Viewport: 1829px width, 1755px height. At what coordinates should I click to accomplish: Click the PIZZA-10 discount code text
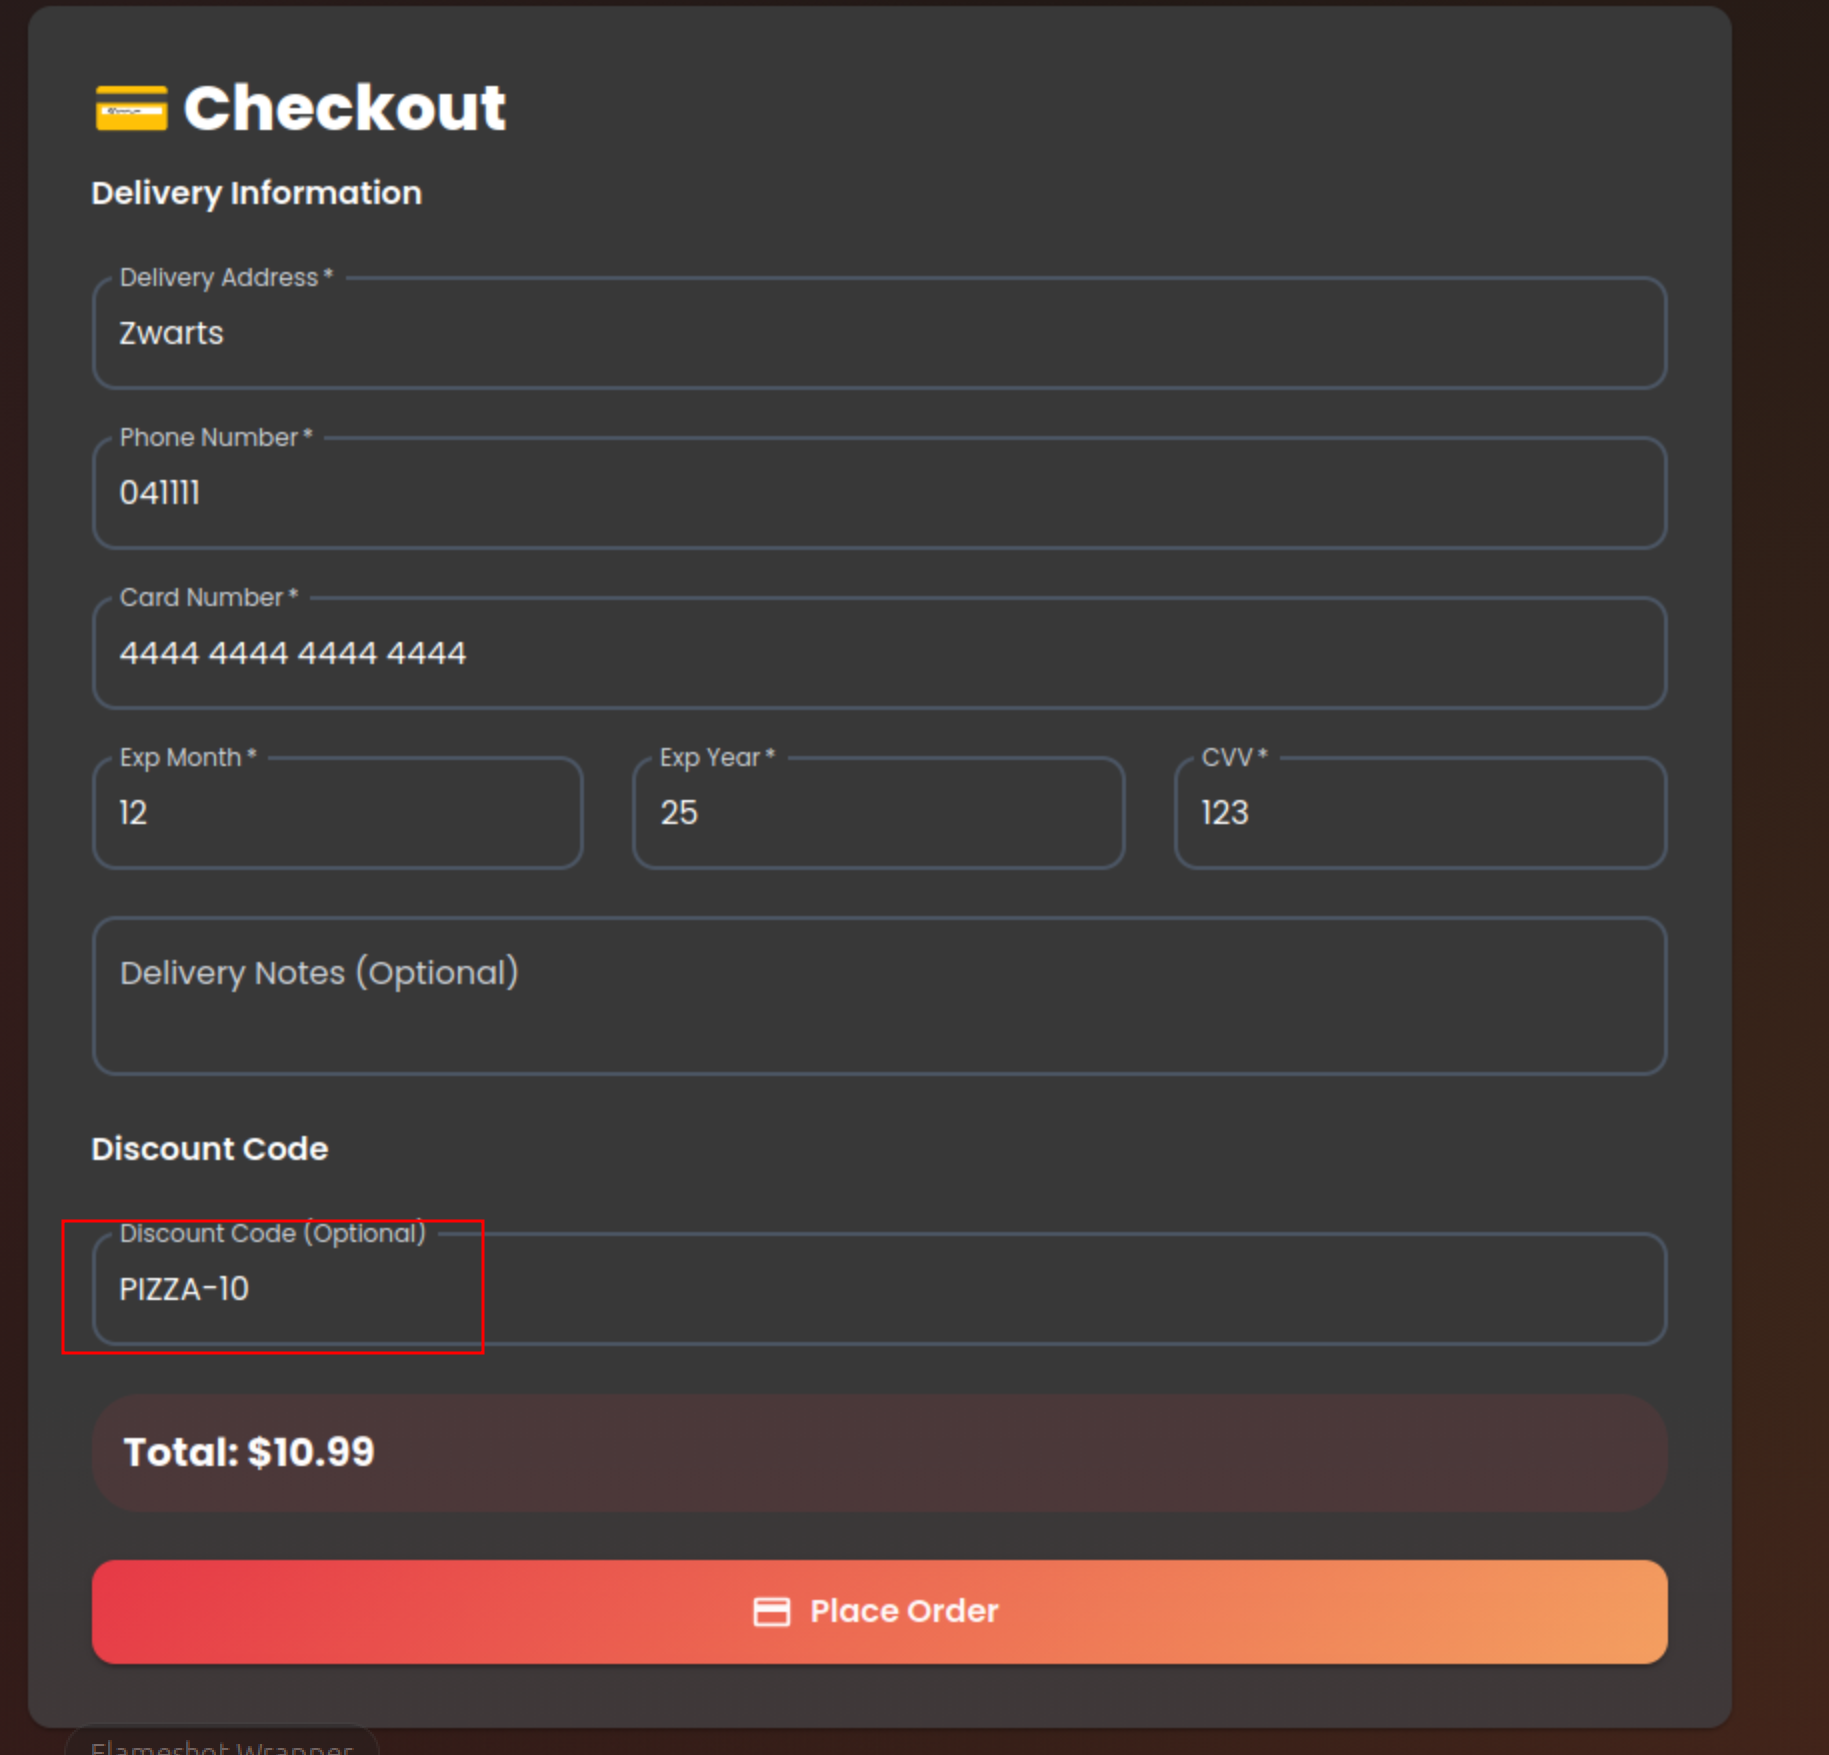point(184,1289)
